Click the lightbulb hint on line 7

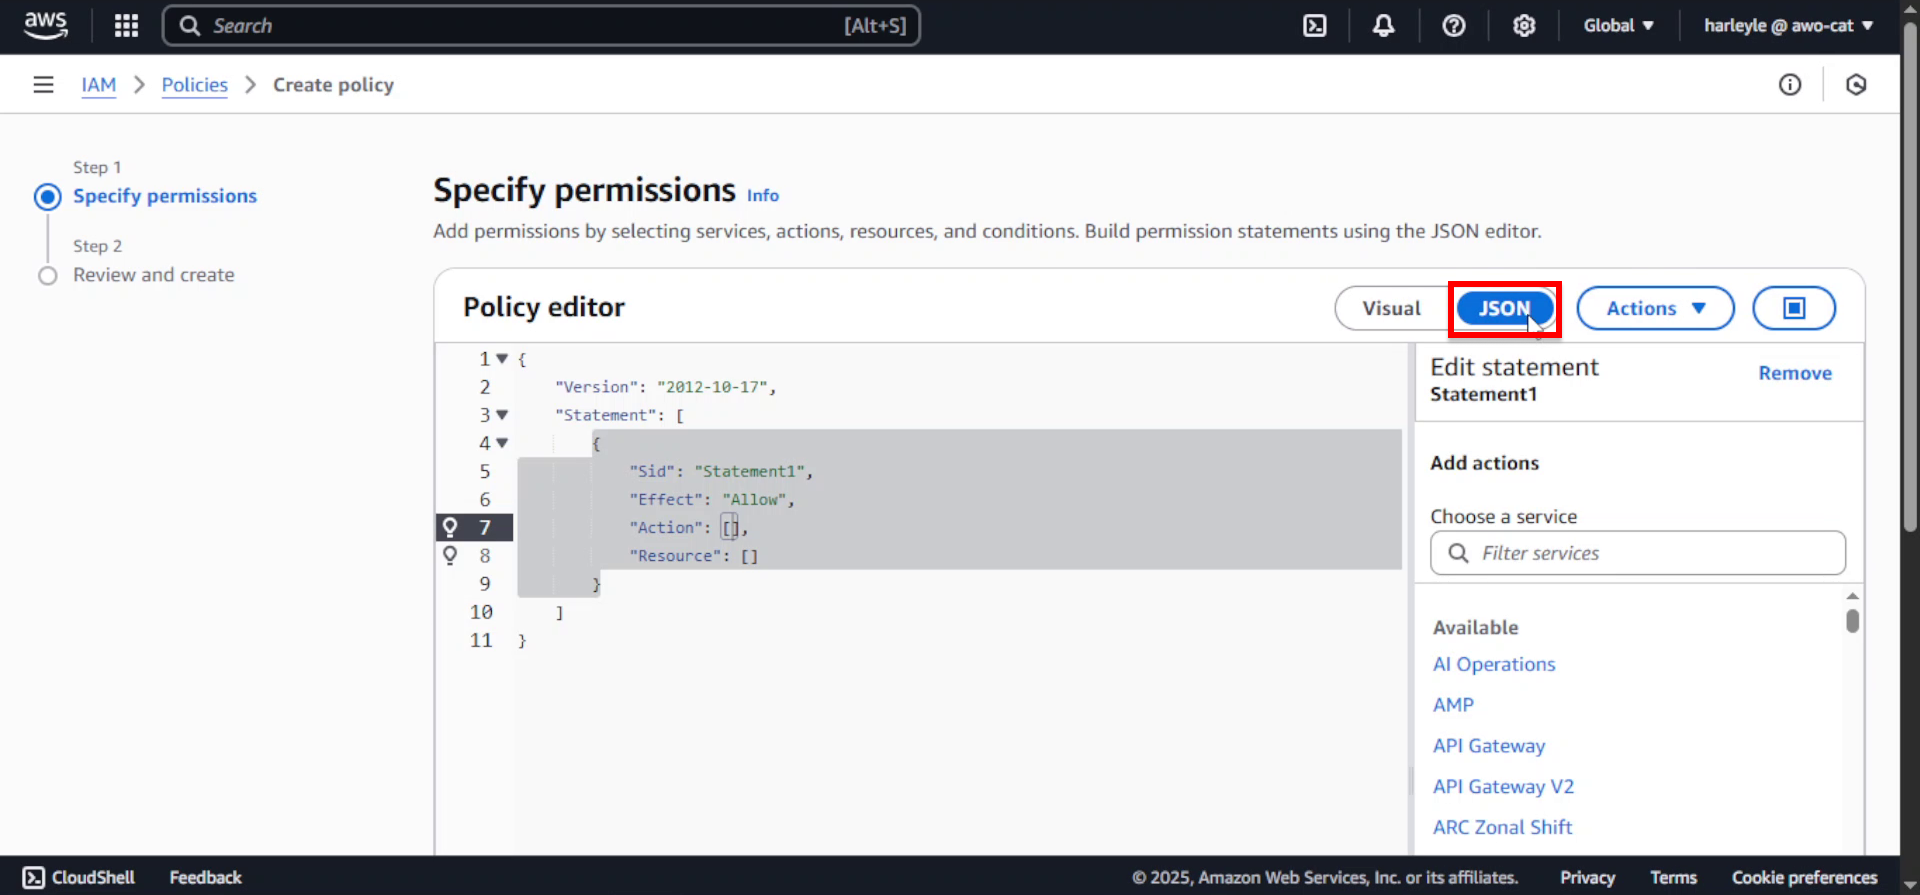450,527
